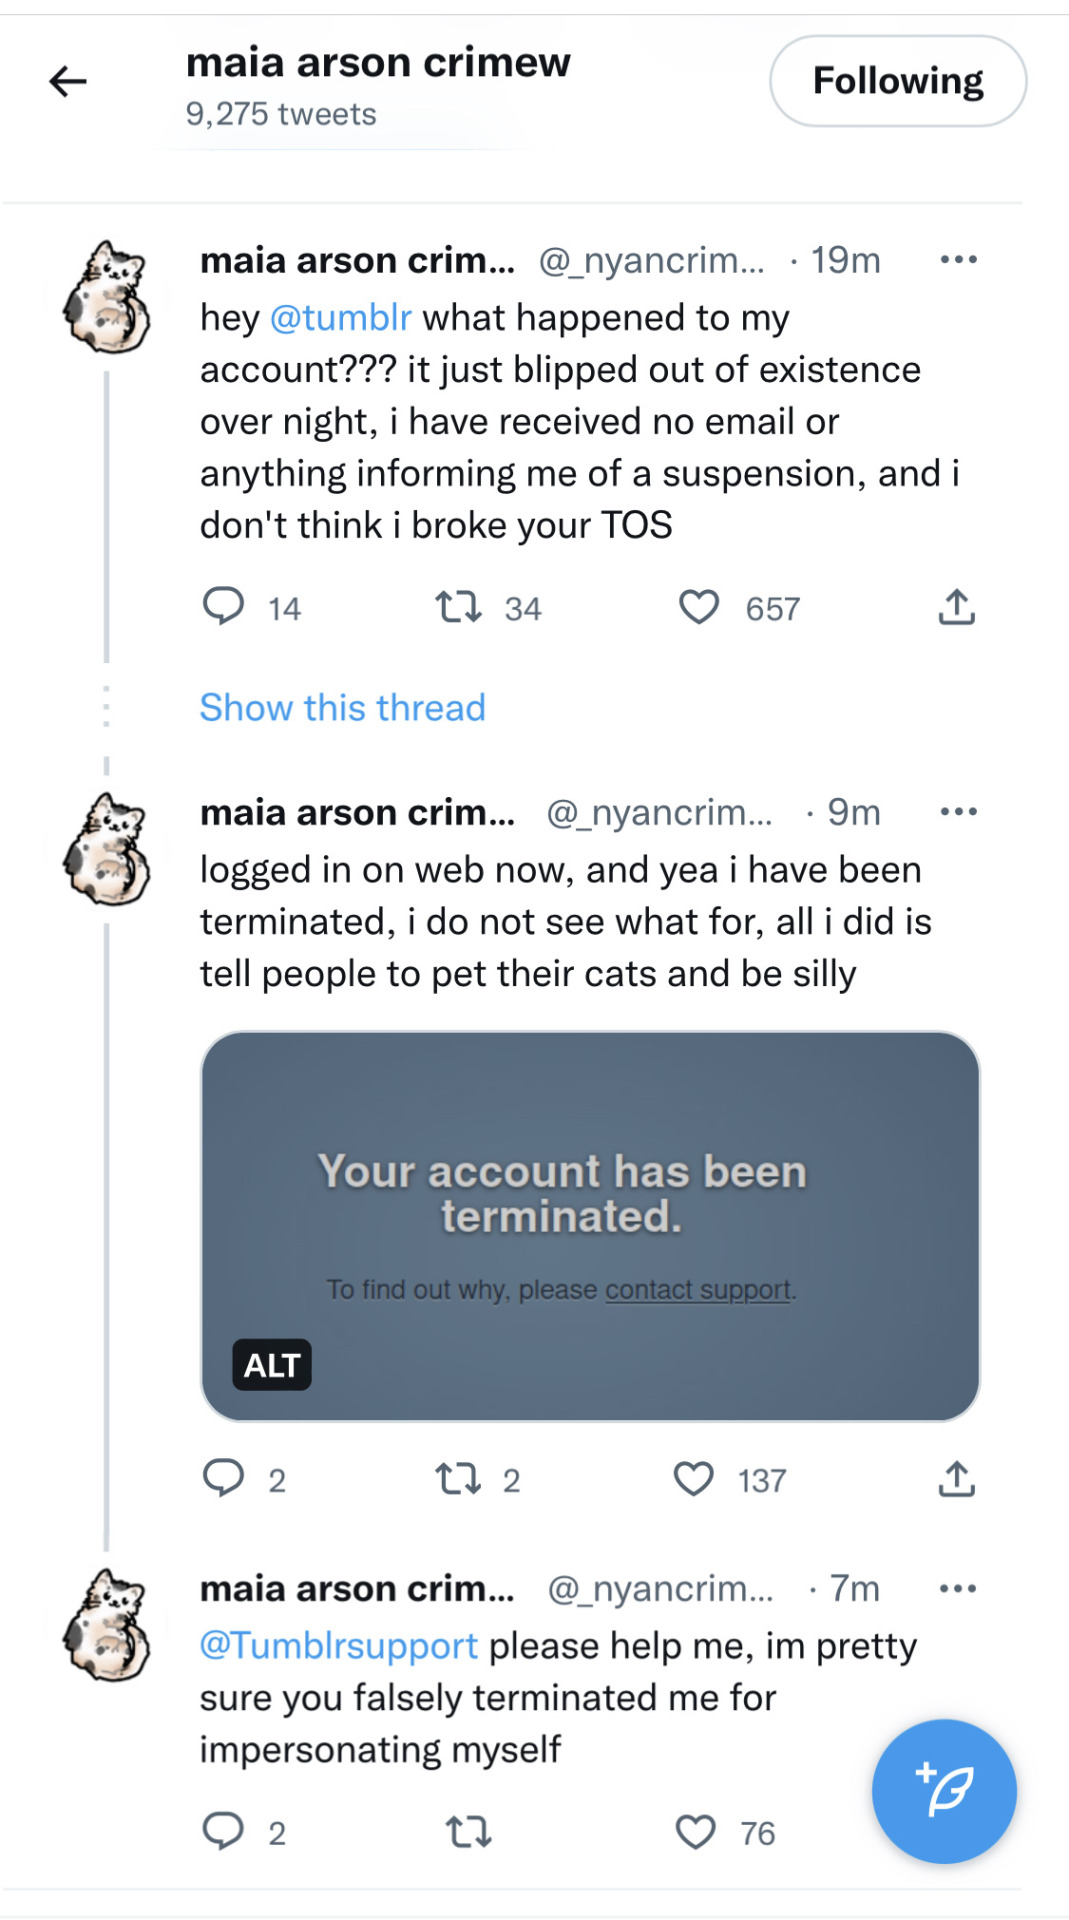Viewport: 1069px width, 1920px height.
Task: Open reply on the 19m tweet
Action: pos(223,606)
